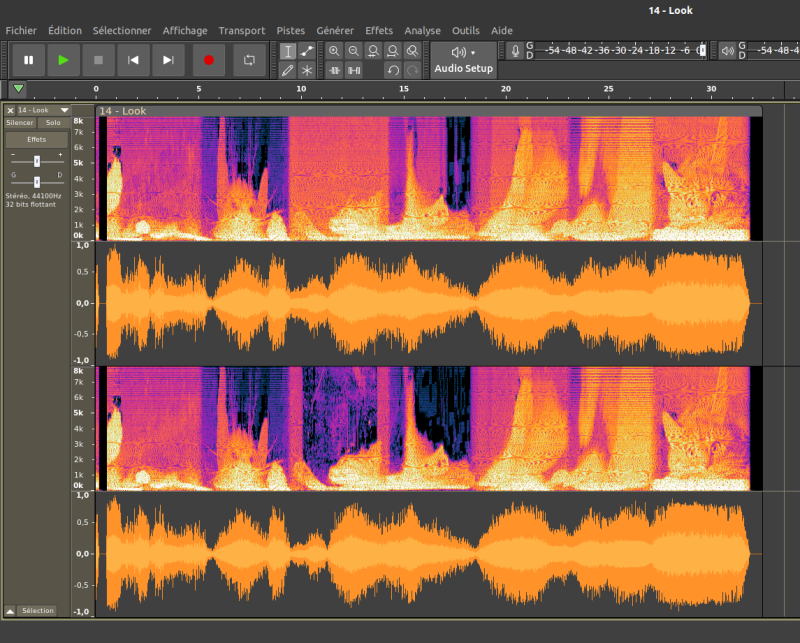Toggle the loop playback button
Image resolution: width=800 pixels, height=643 pixels.
coord(249,60)
